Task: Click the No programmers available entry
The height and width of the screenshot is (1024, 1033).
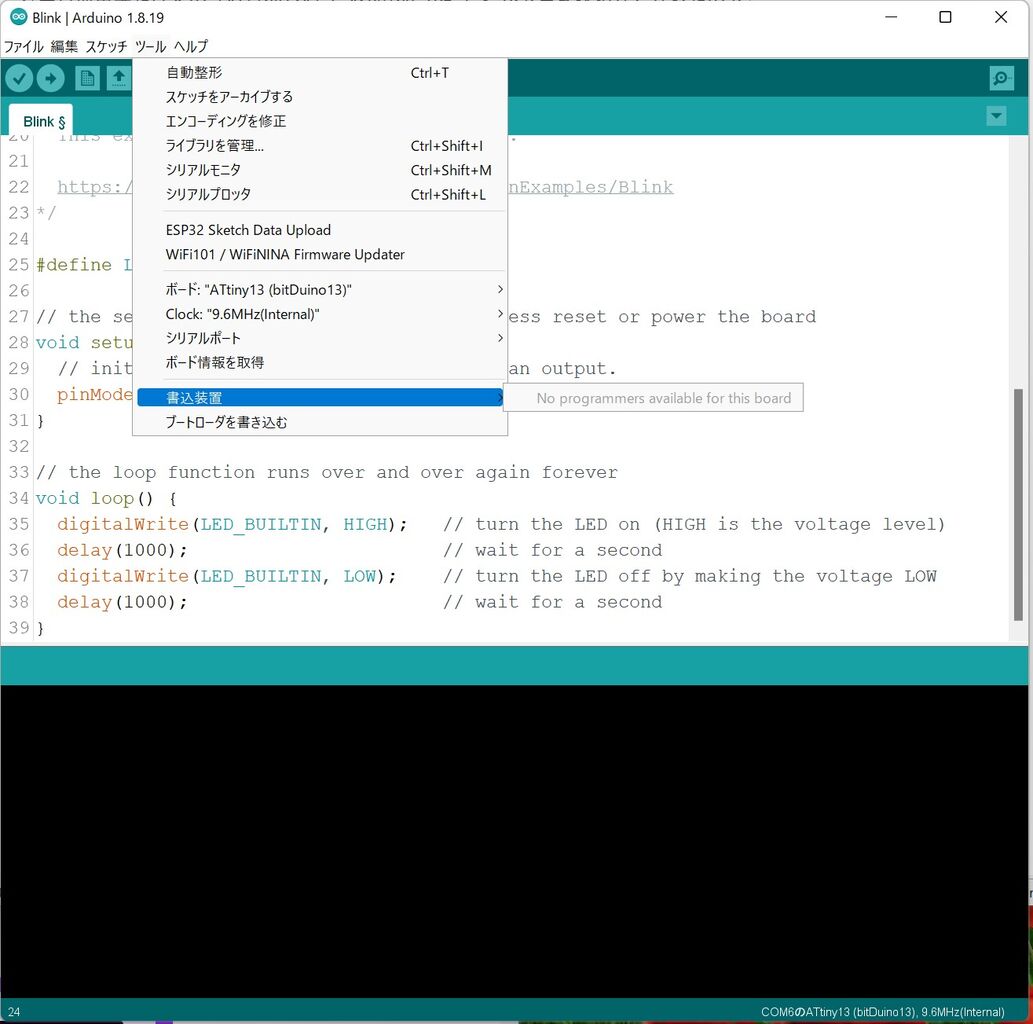Action: [654, 398]
